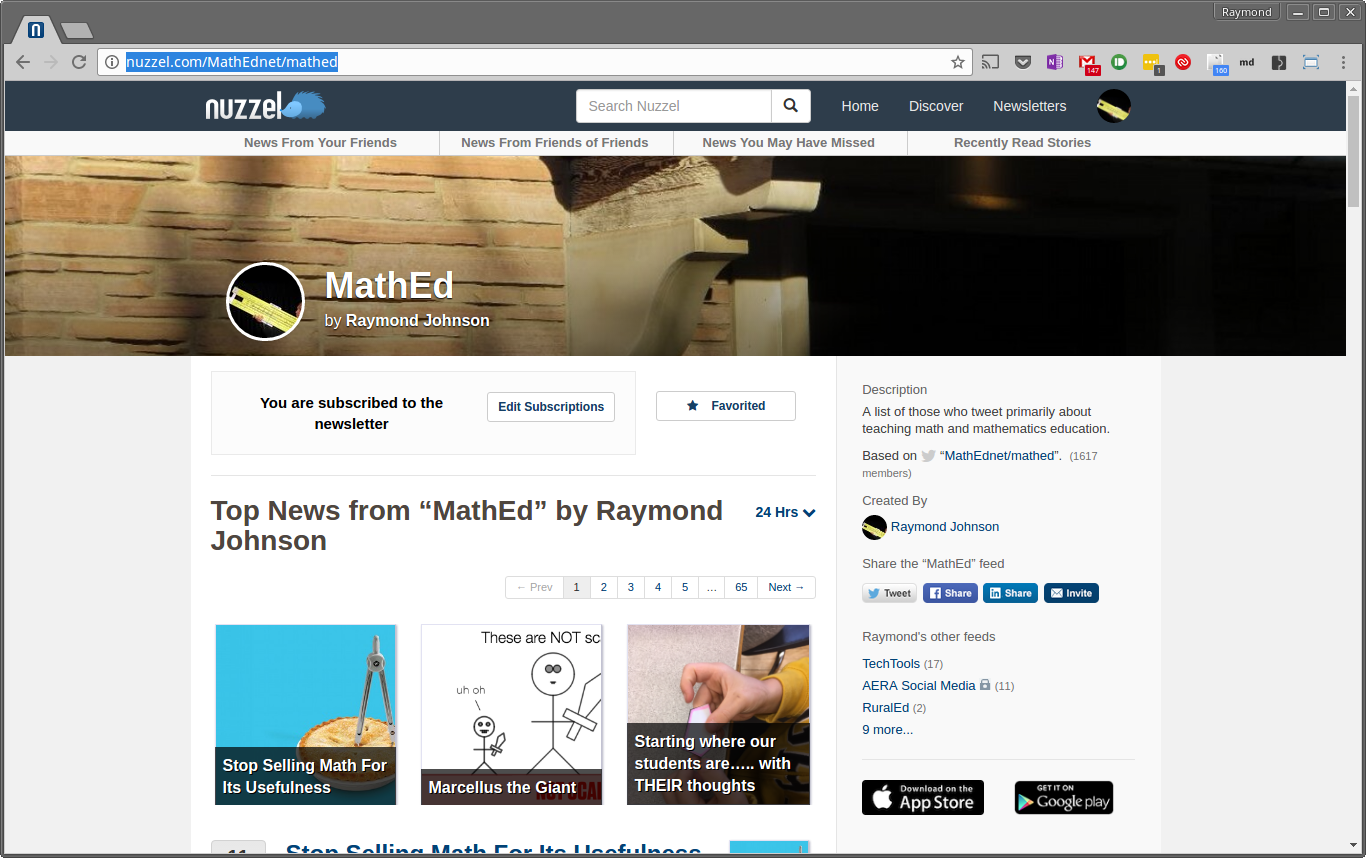Viewport: 1366px width, 858px height.
Task: Click the small avatar beside Raymond Johnson
Action: click(874, 527)
